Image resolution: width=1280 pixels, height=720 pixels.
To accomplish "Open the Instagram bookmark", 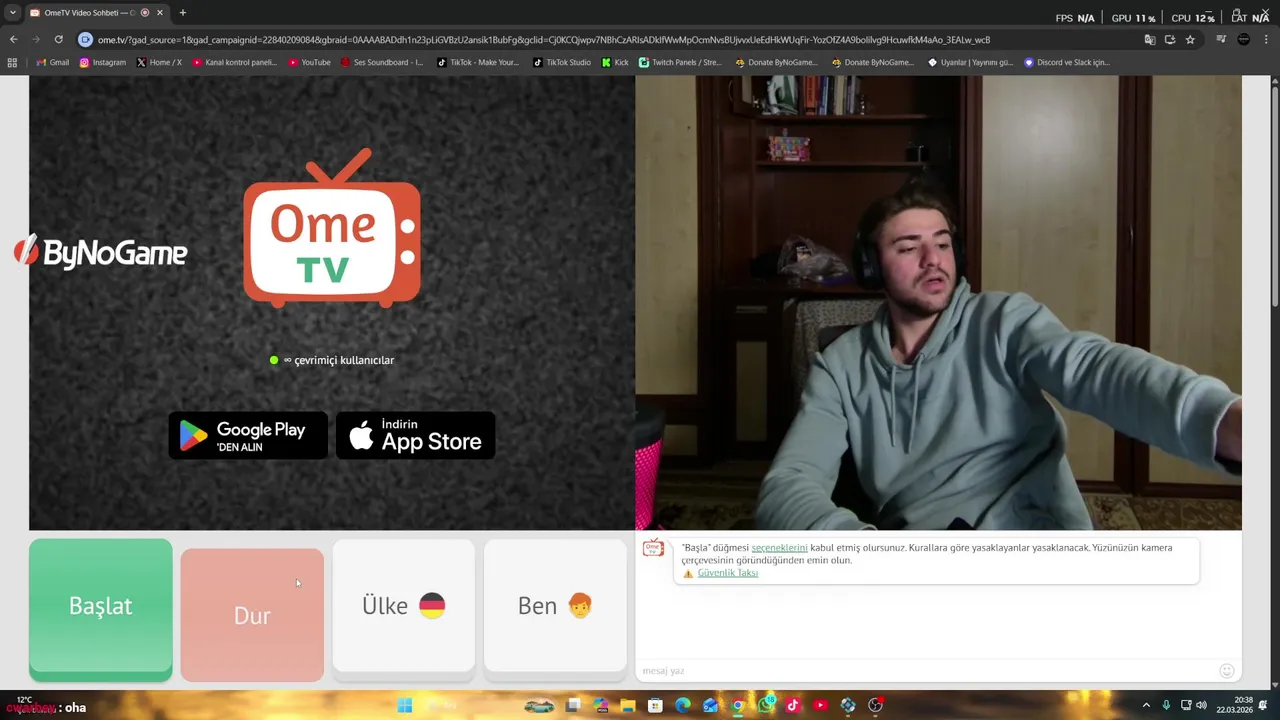I will coord(103,62).
